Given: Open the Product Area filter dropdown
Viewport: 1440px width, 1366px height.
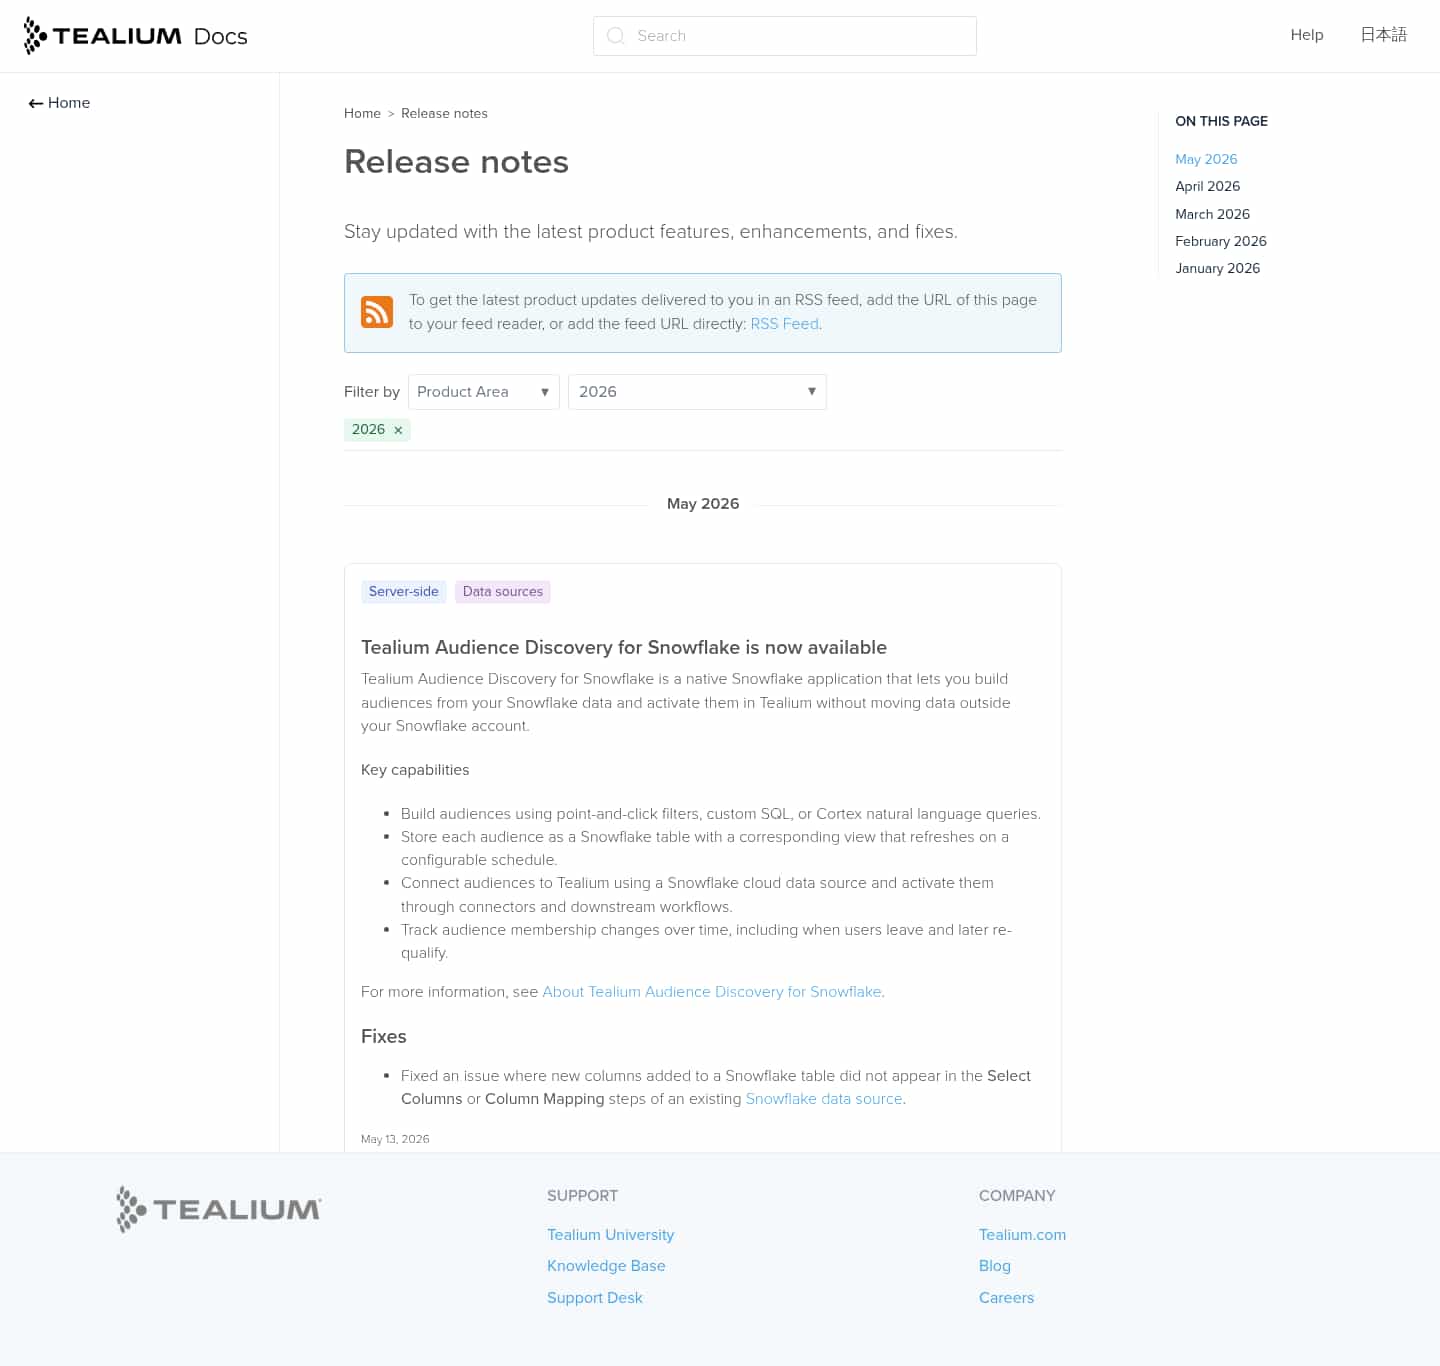Looking at the screenshot, I should coord(484,392).
